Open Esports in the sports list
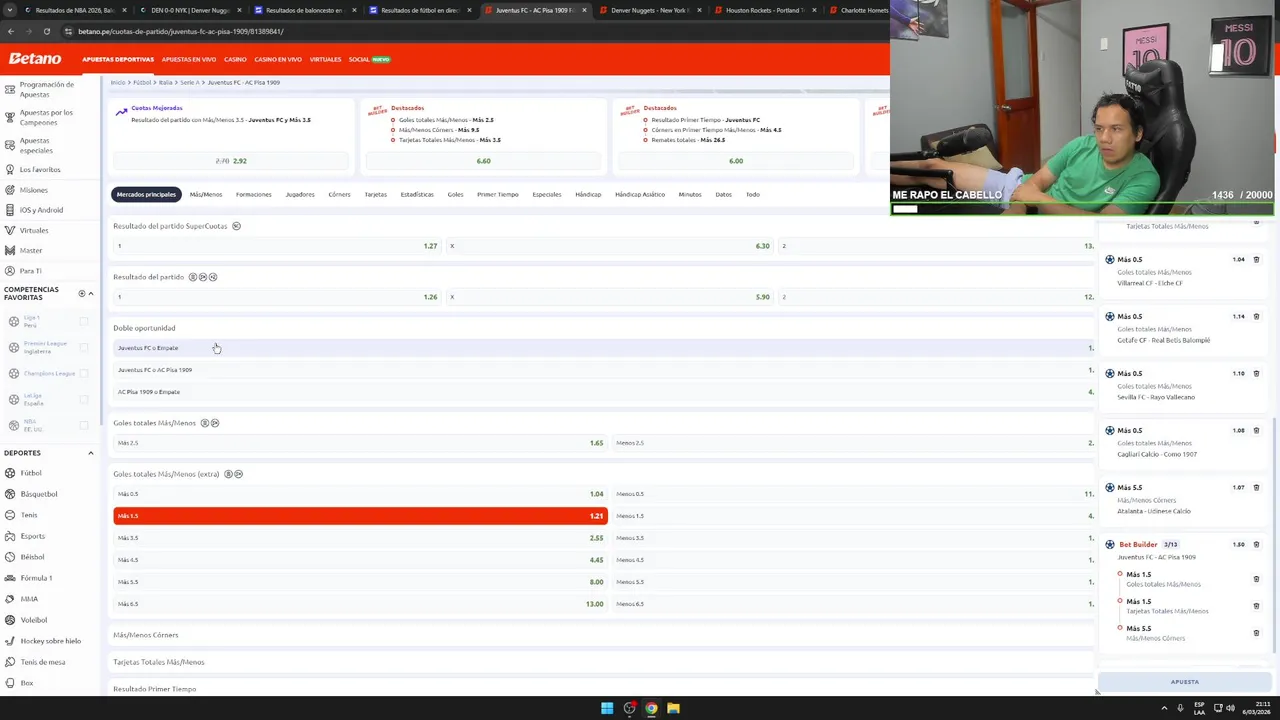Viewport: 1280px width, 720px height. click(32, 536)
